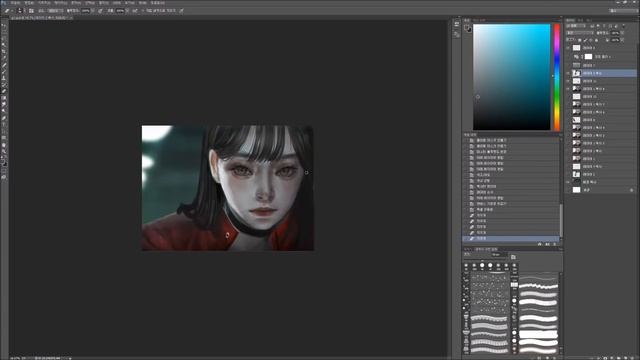Click the History panel vertical scrollbar
Viewport: 640px width, 360px height.
click(561, 220)
